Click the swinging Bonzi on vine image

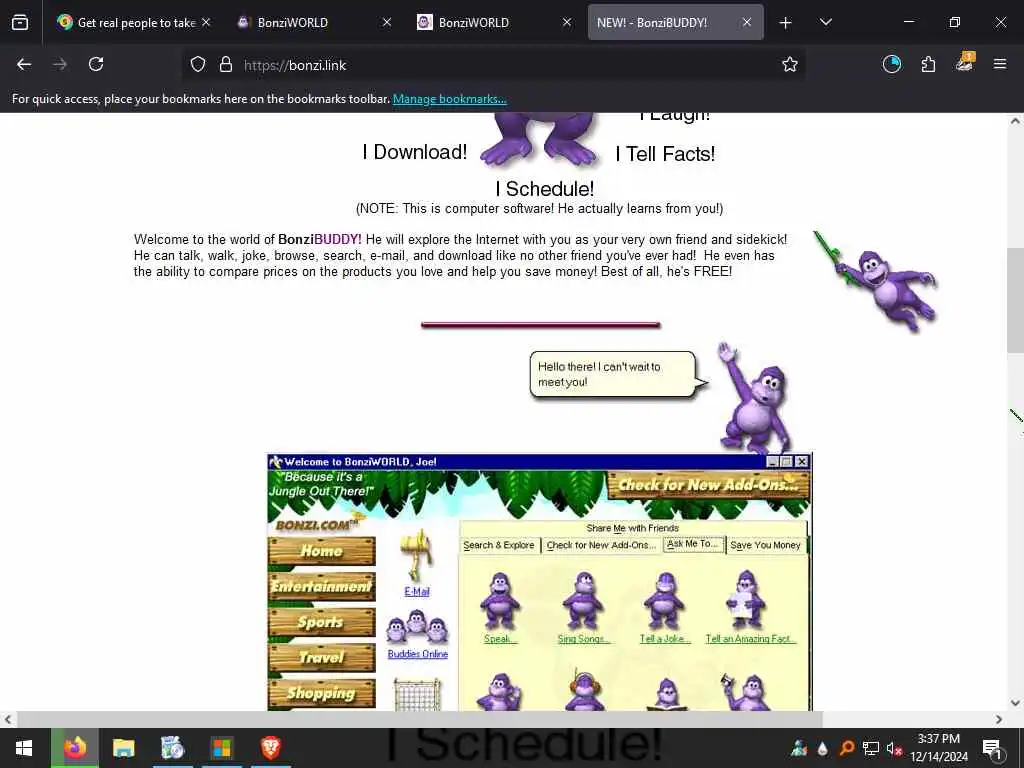[x=876, y=281]
